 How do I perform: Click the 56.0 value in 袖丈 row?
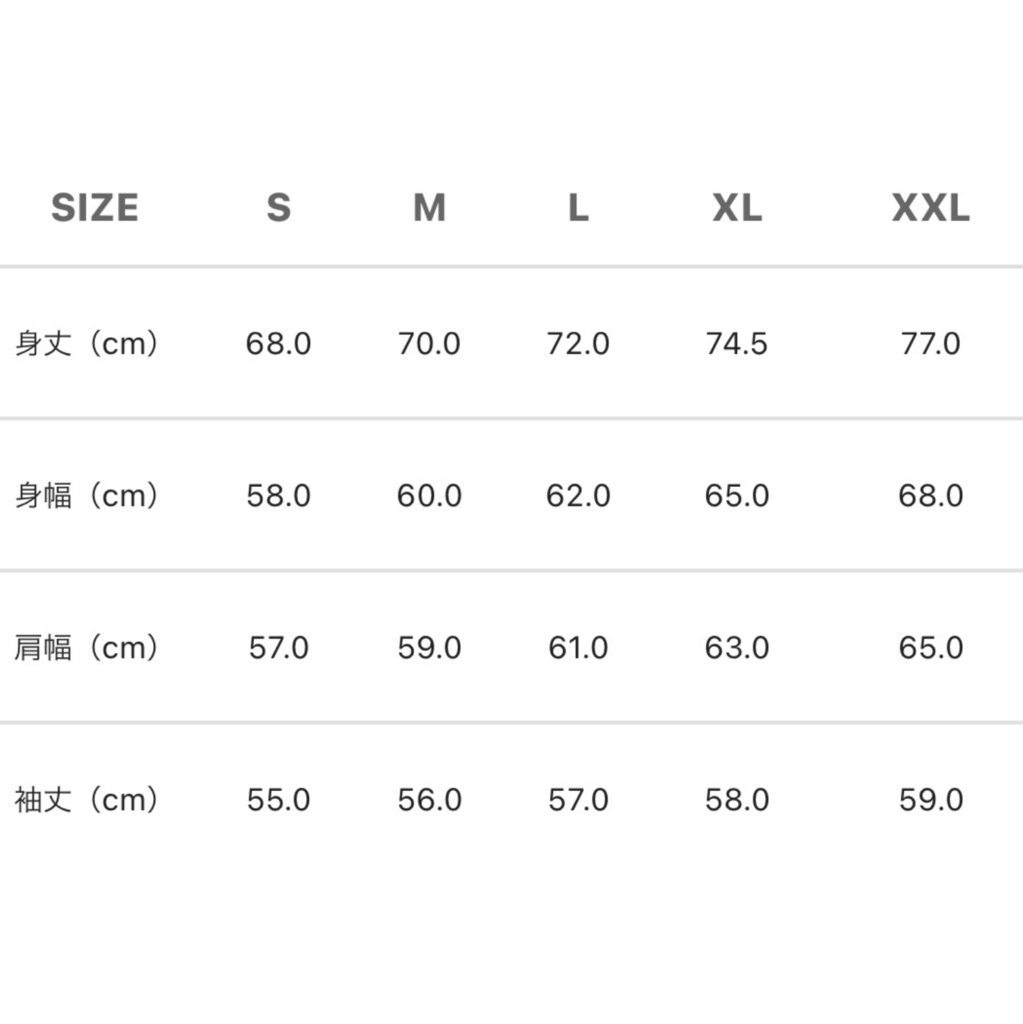point(429,800)
